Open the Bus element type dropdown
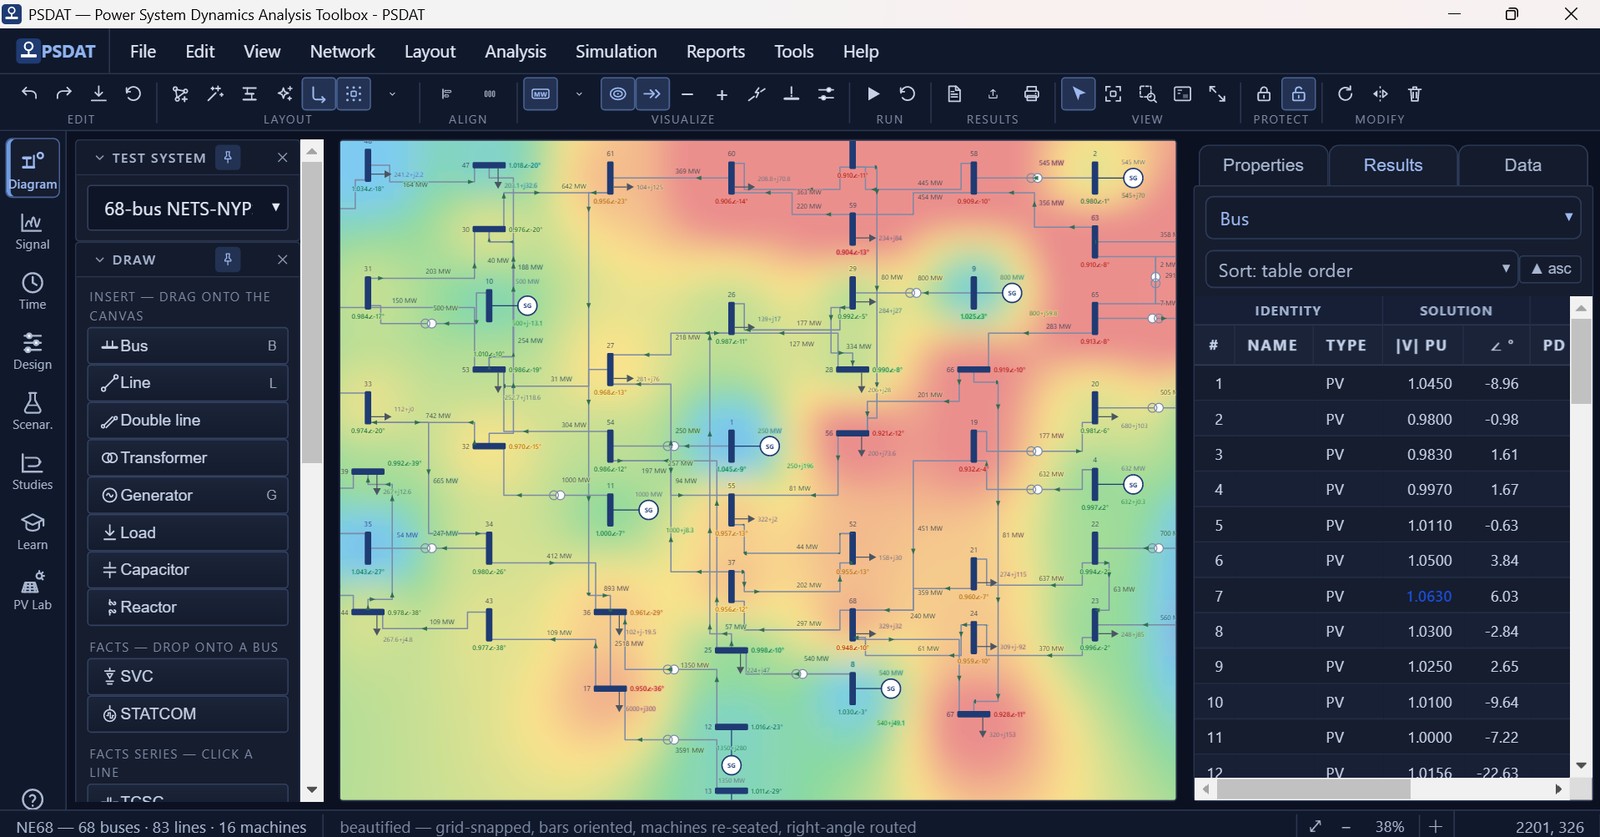 tap(1393, 219)
